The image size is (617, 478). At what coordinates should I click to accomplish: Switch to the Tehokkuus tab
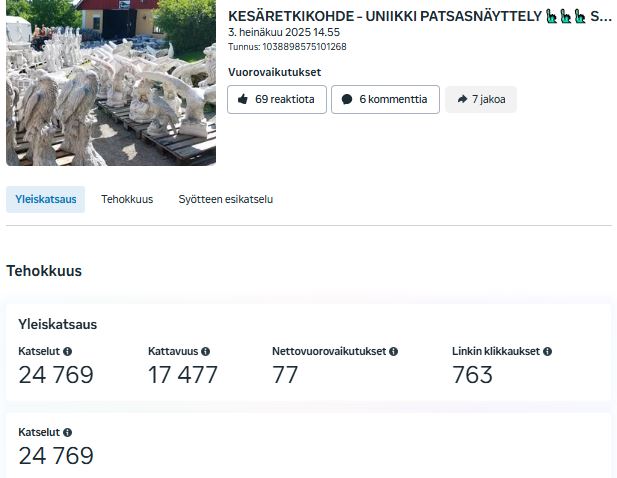coord(127,199)
